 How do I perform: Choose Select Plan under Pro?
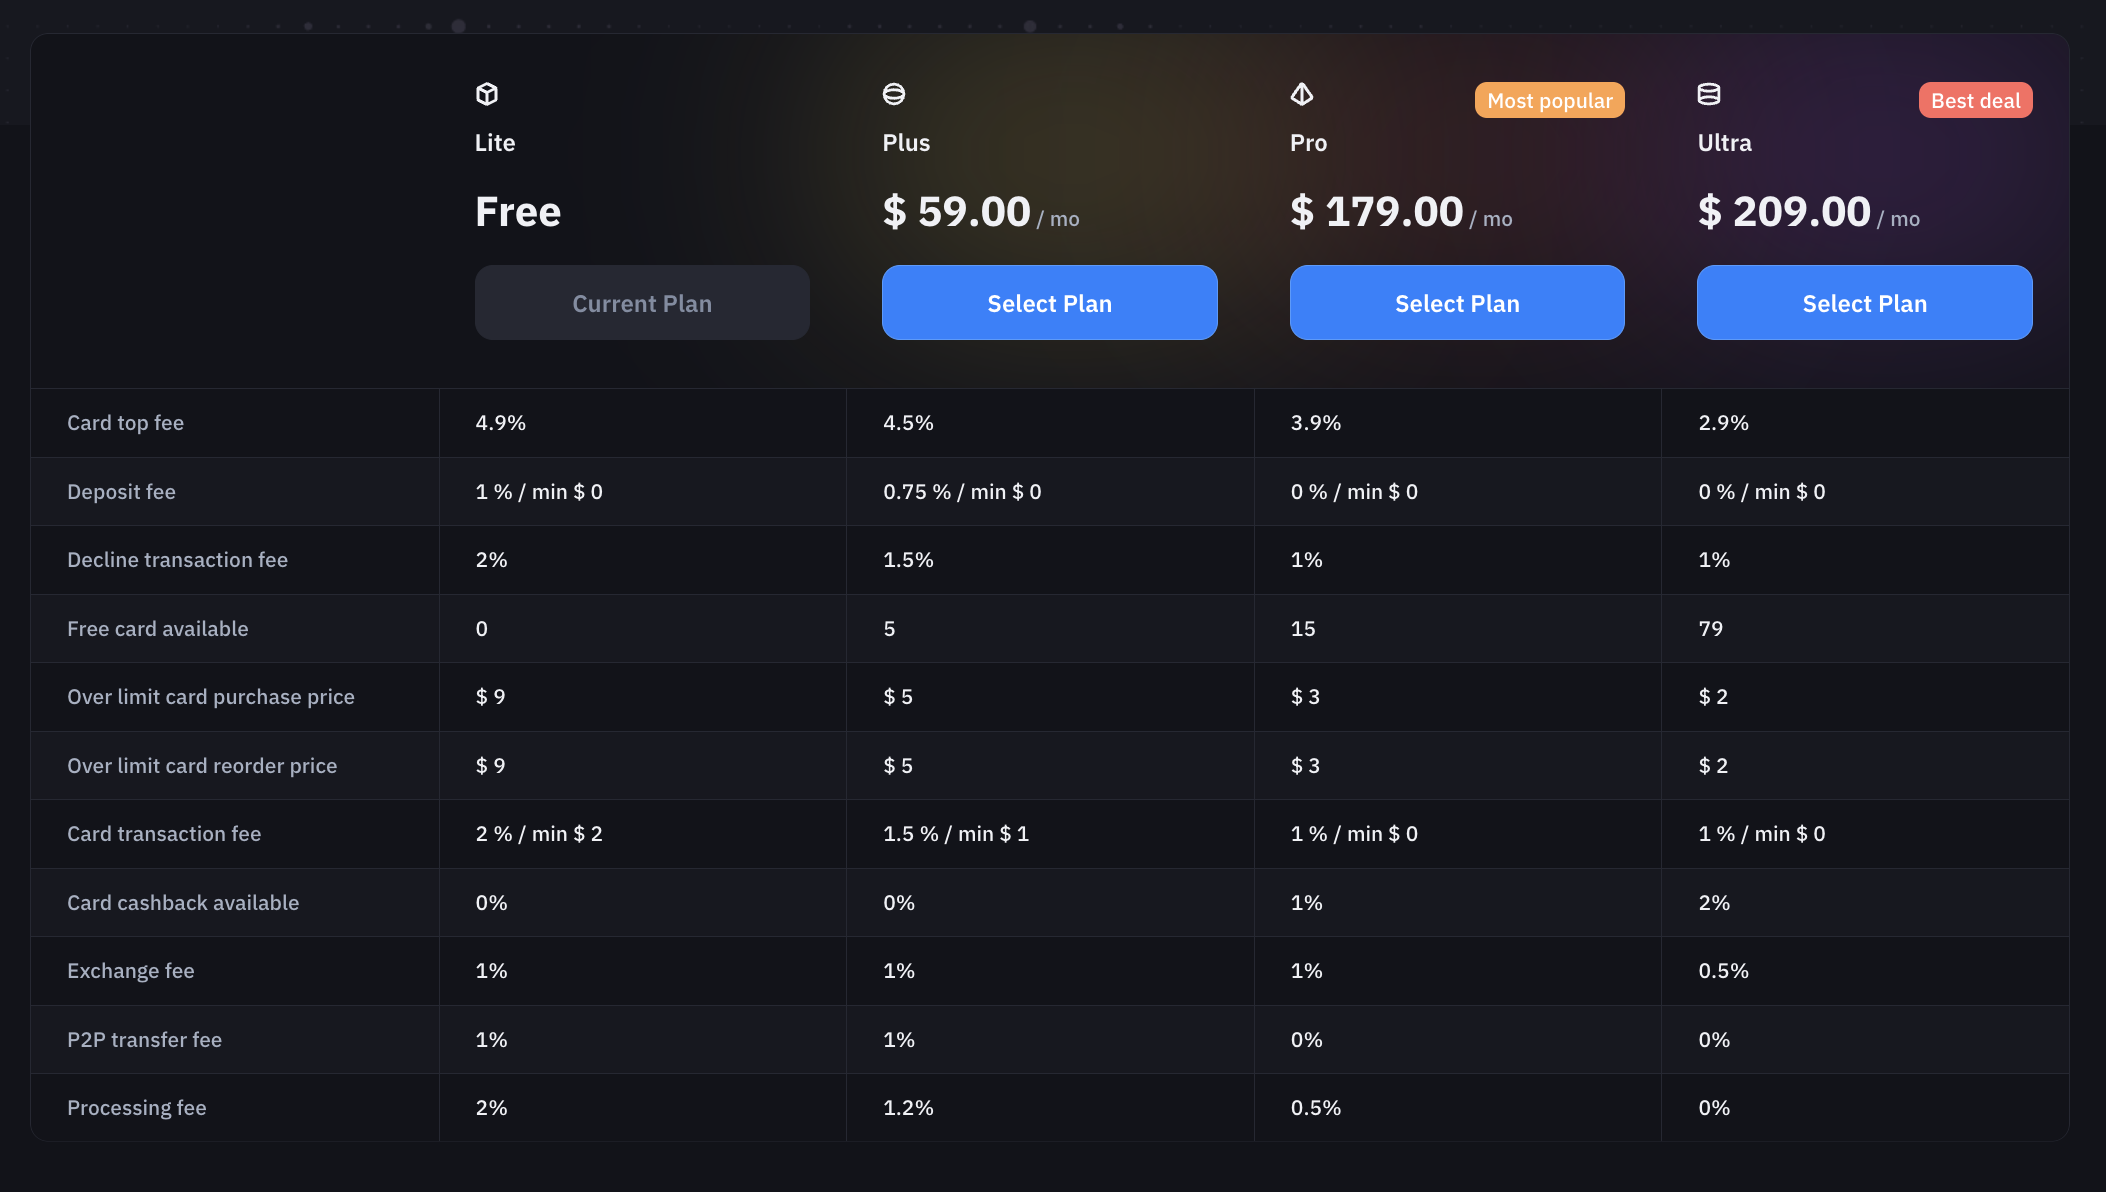click(x=1457, y=302)
